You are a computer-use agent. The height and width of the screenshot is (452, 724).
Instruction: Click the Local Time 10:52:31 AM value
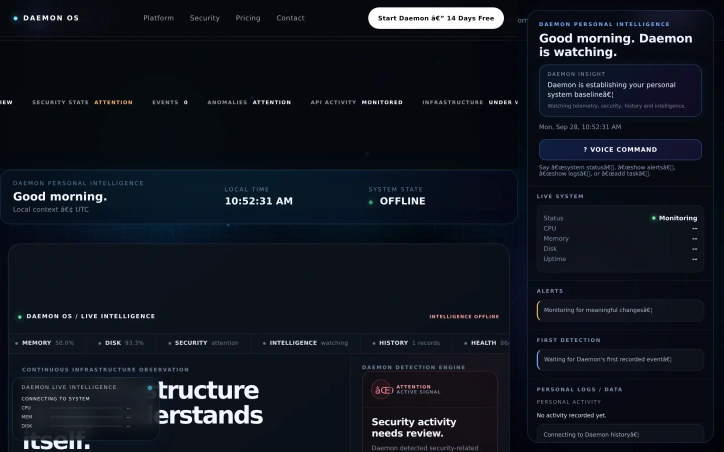pos(259,201)
